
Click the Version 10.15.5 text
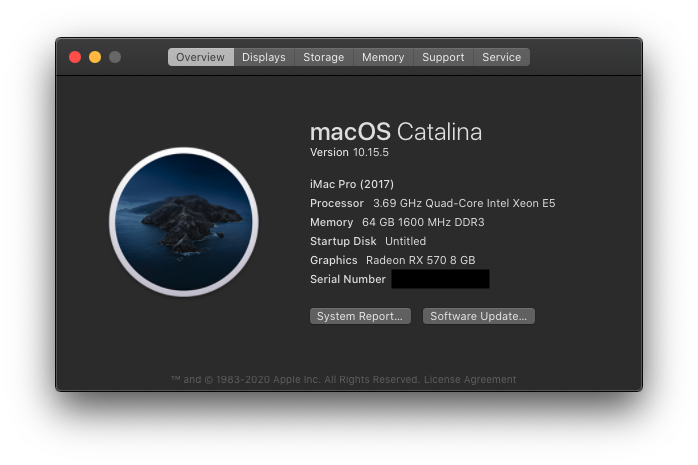(349, 152)
